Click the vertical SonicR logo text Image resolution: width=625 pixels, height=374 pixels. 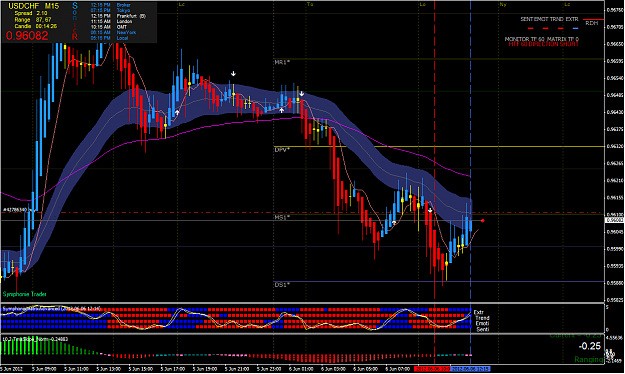click(x=75, y=21)
